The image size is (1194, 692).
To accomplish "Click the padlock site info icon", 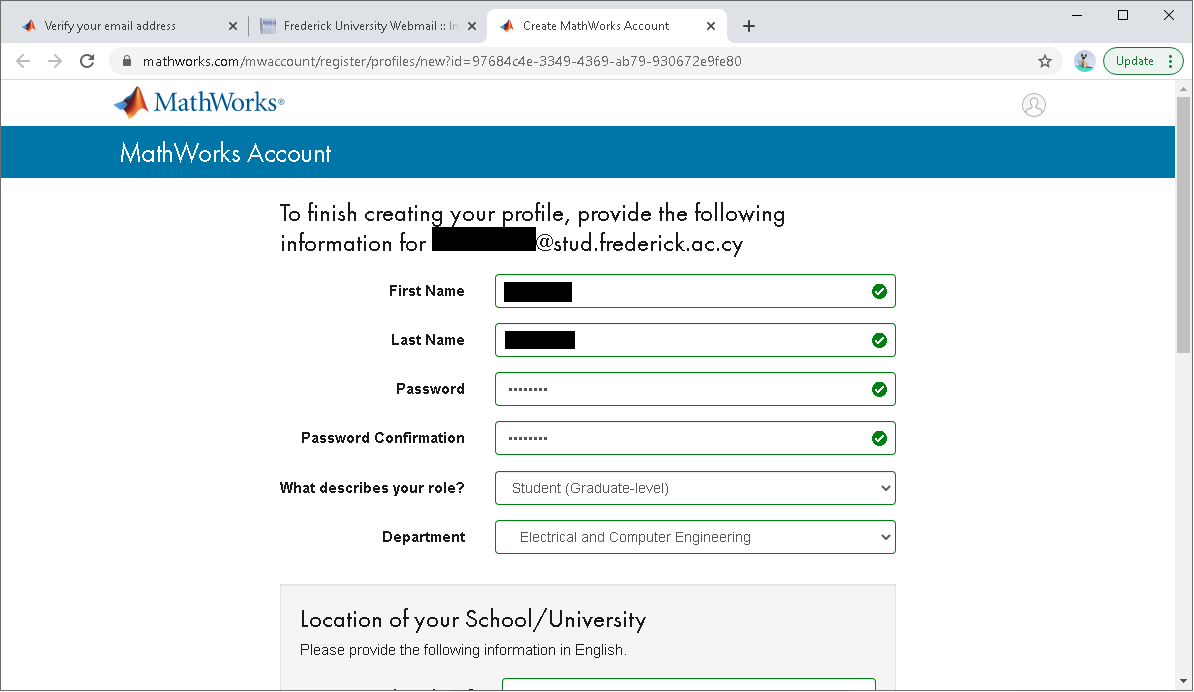I will click(x=126, y=61).
